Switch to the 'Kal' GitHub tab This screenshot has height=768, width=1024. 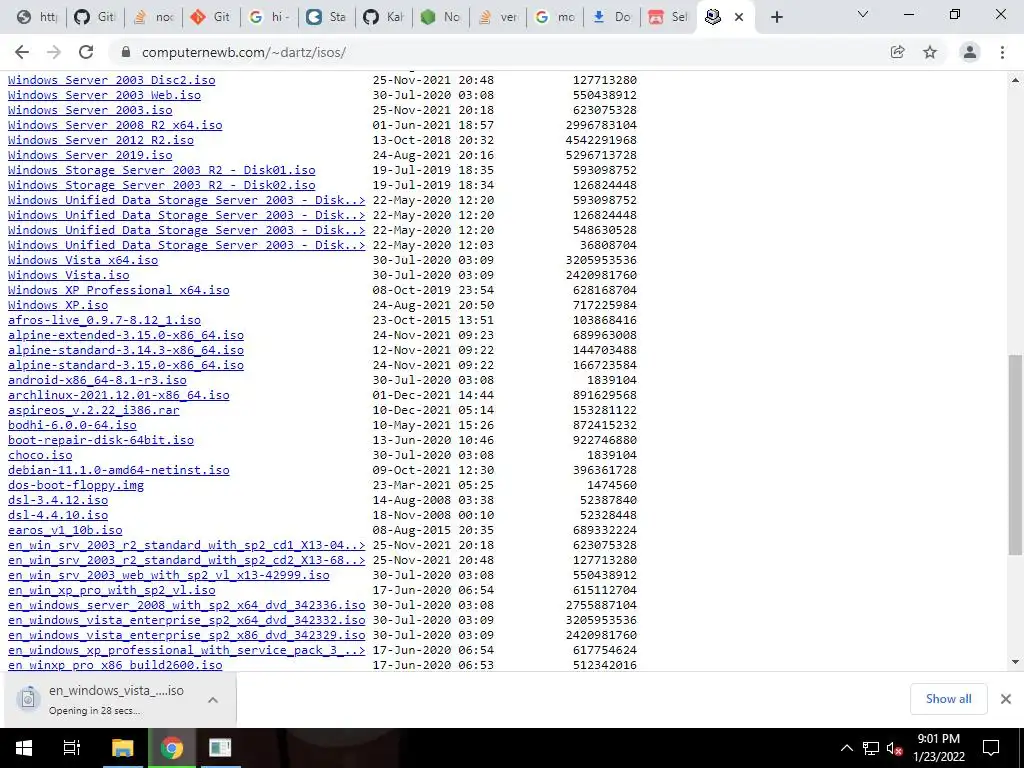pyautogui.click(x=383, y=17)
